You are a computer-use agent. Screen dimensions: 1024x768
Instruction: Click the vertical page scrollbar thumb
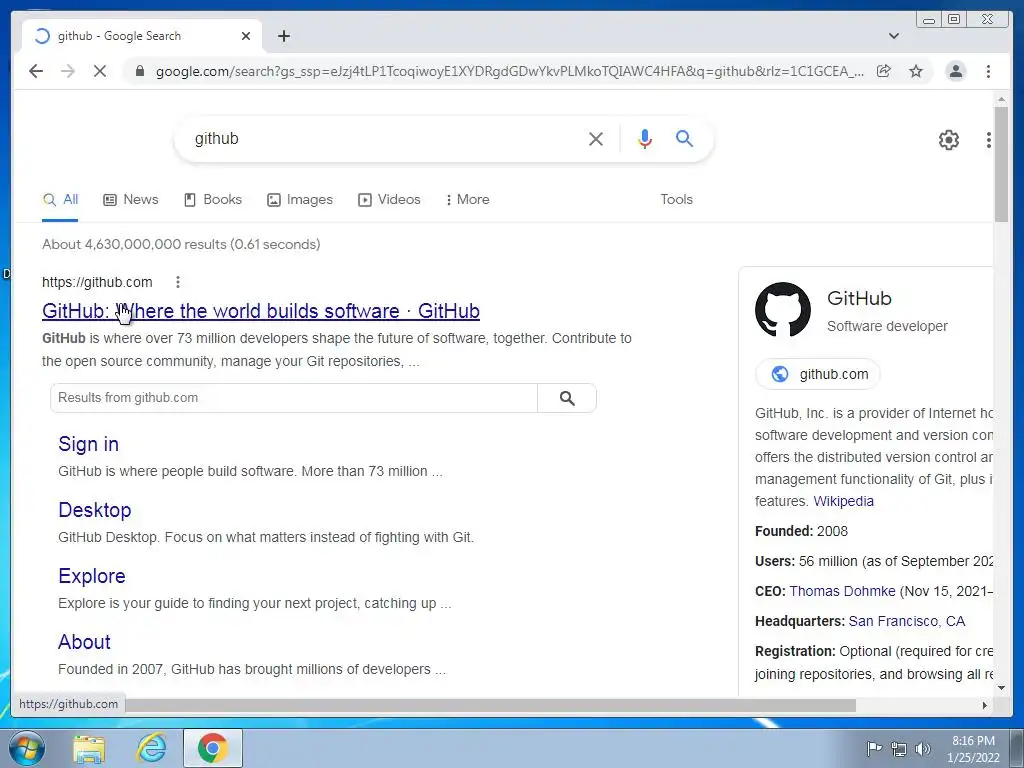[1001, 163]
